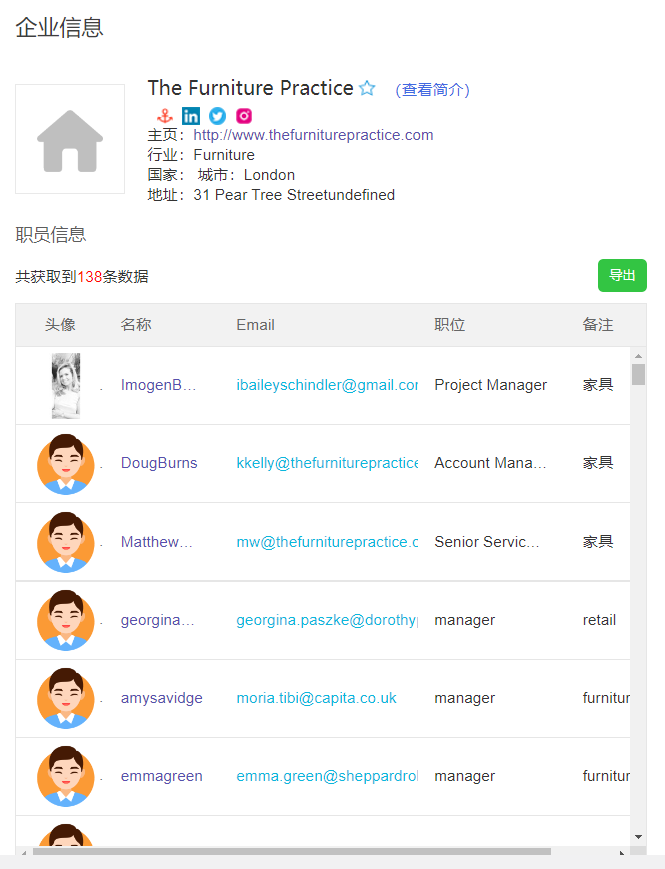
Task: Click georgina... avatar icon
Action: [65, 620]
